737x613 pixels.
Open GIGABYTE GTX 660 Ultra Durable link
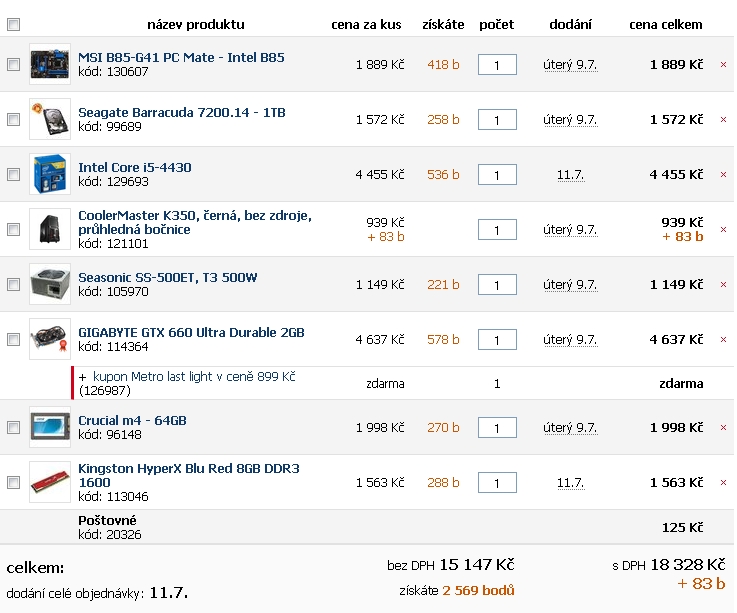pyautogui.click(x=191, y=332)
